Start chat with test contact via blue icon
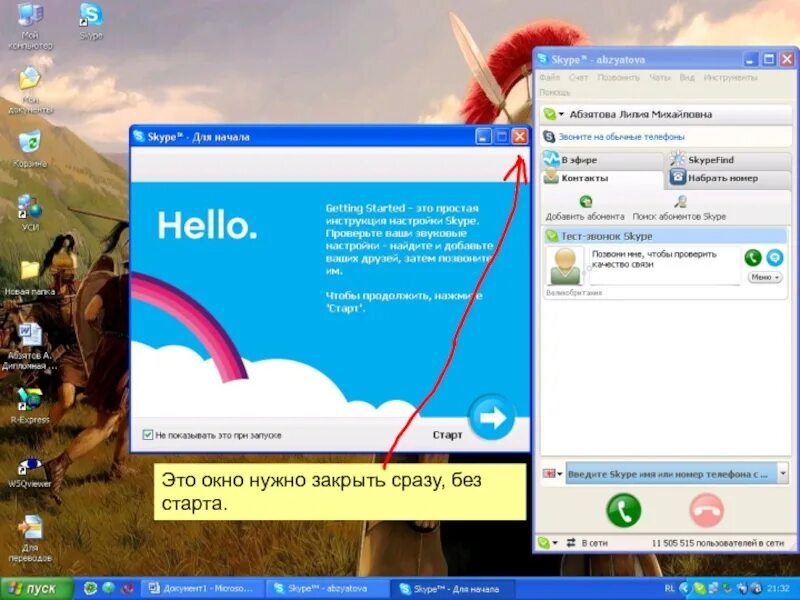800x600 pixels. (x=774, y=258)
